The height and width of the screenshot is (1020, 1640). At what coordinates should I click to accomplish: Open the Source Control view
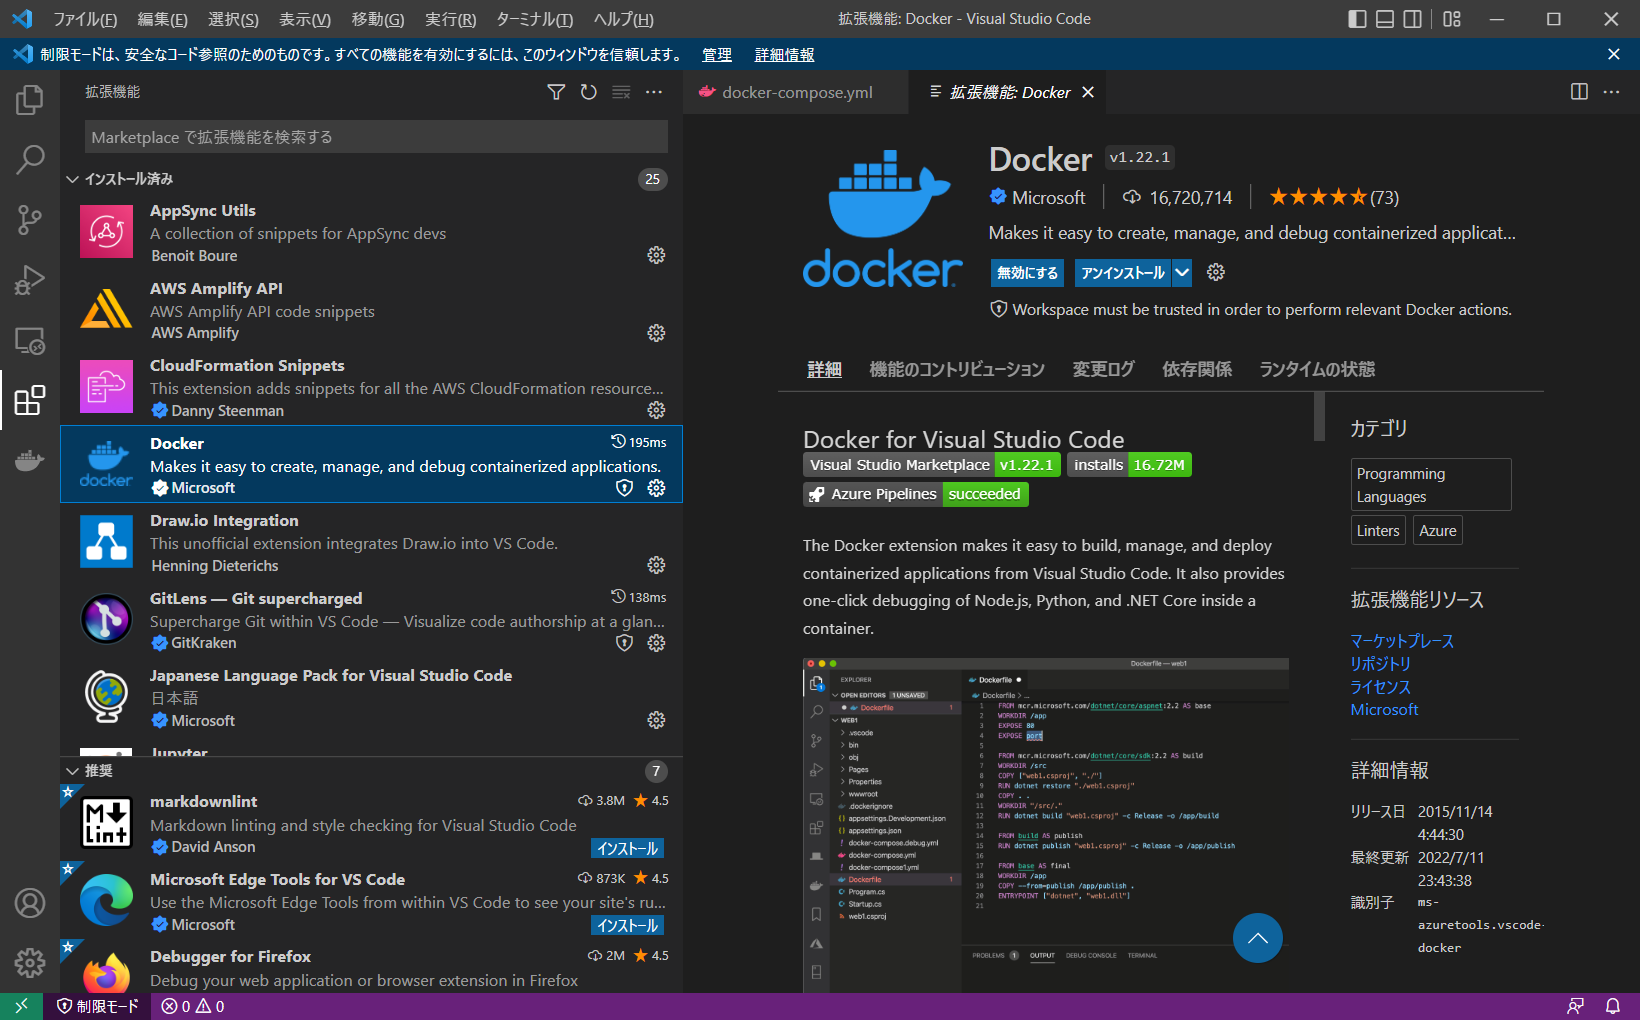[30, 219]
